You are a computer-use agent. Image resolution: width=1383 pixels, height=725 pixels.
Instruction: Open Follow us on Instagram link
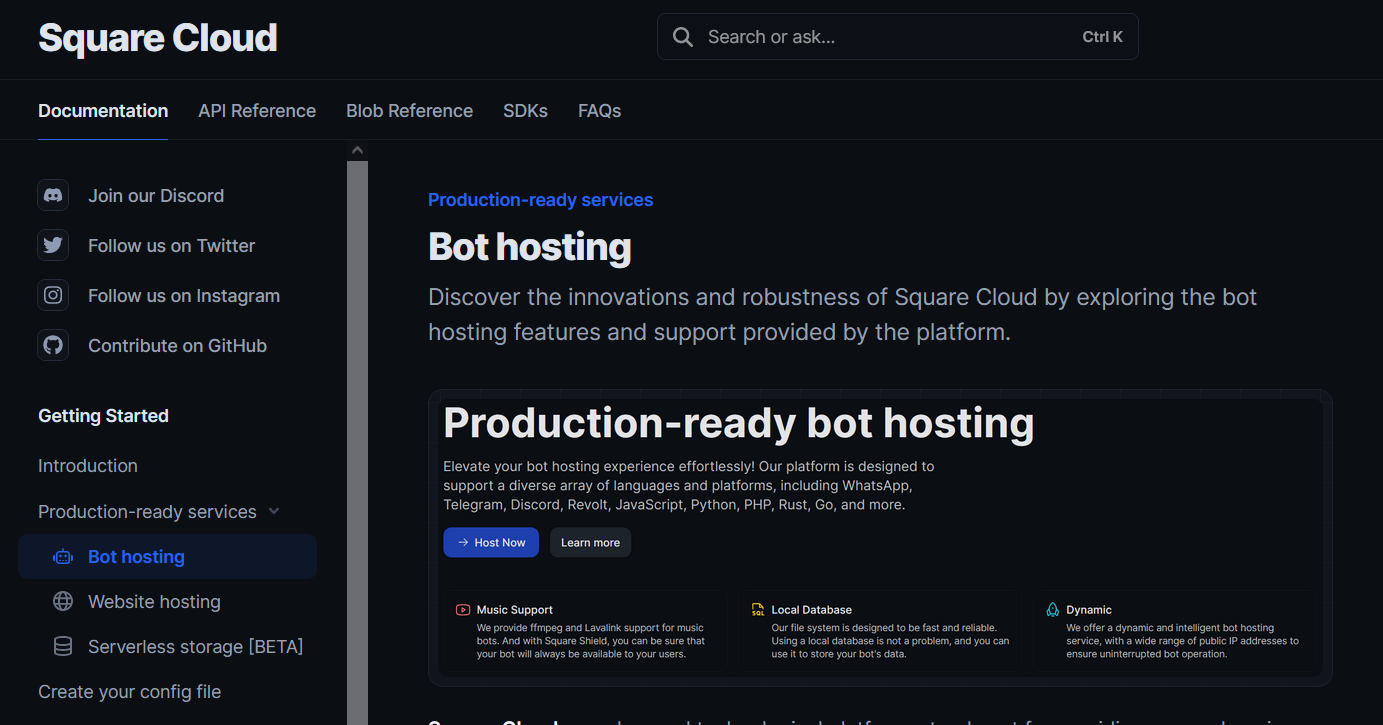tap(184, 296)
